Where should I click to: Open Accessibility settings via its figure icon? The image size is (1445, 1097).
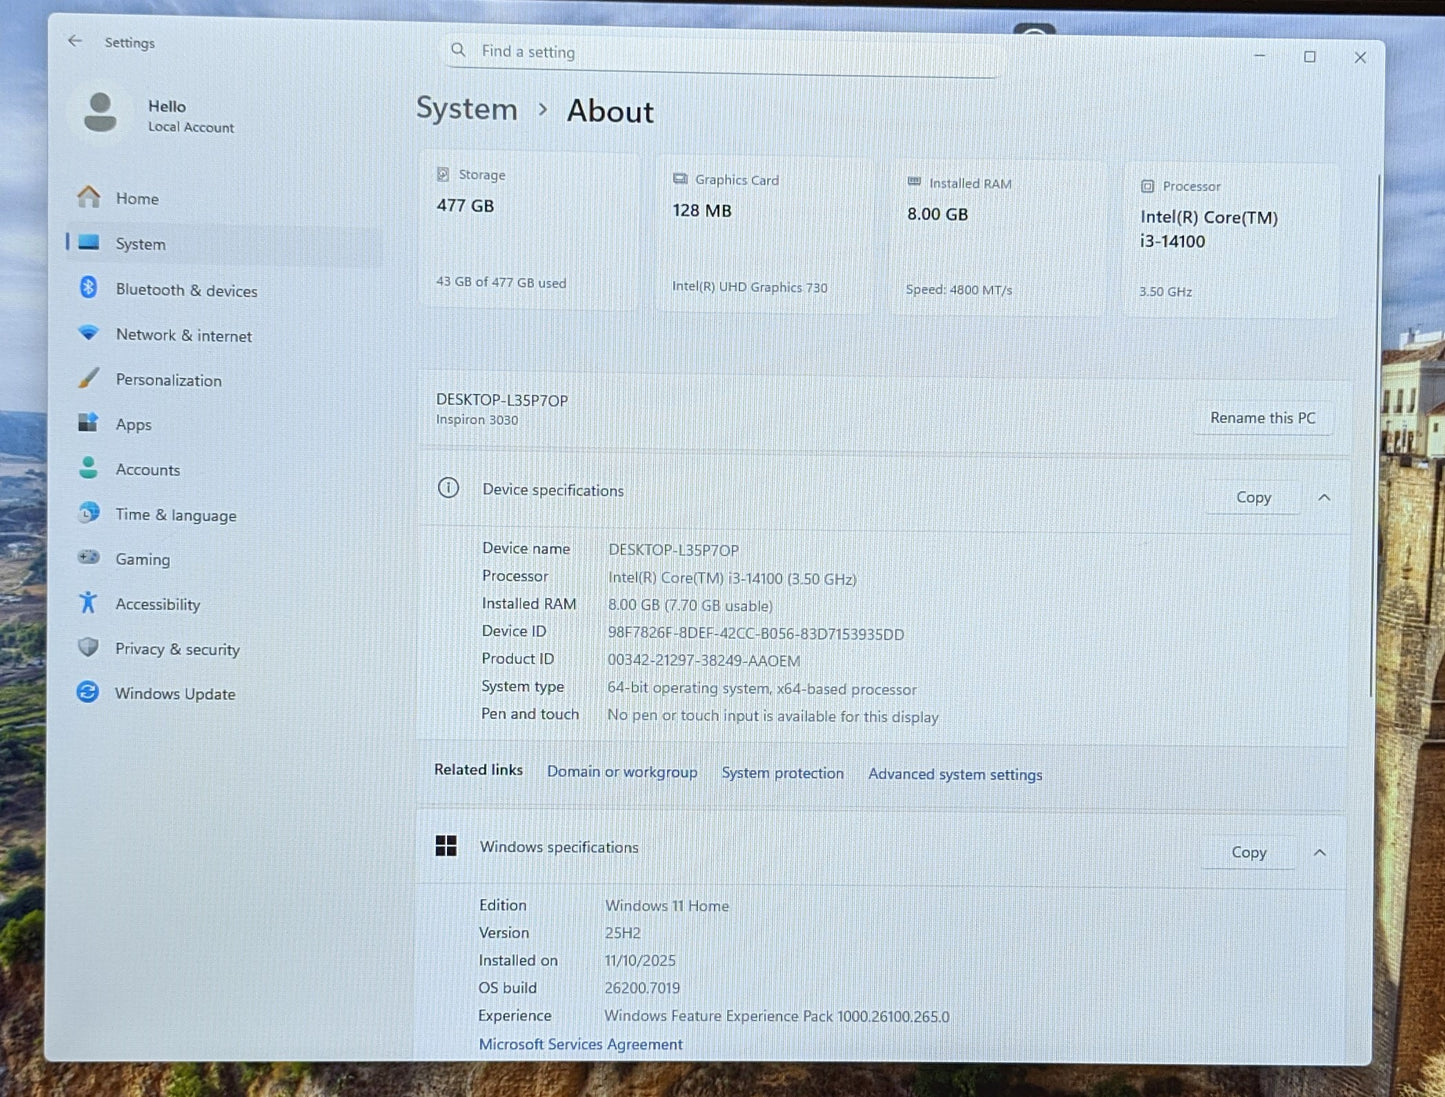(88, 602)
